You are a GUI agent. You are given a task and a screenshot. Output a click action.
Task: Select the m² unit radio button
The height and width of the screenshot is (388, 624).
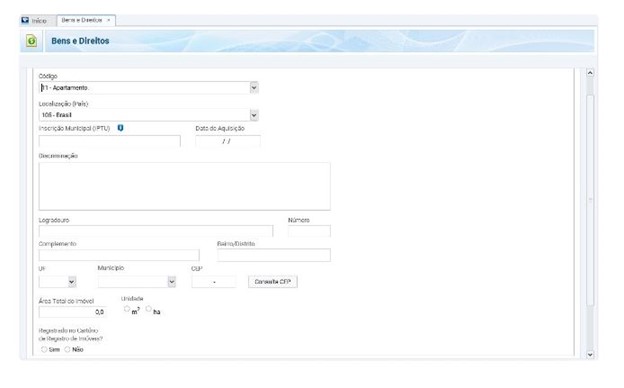click(127, 309)
